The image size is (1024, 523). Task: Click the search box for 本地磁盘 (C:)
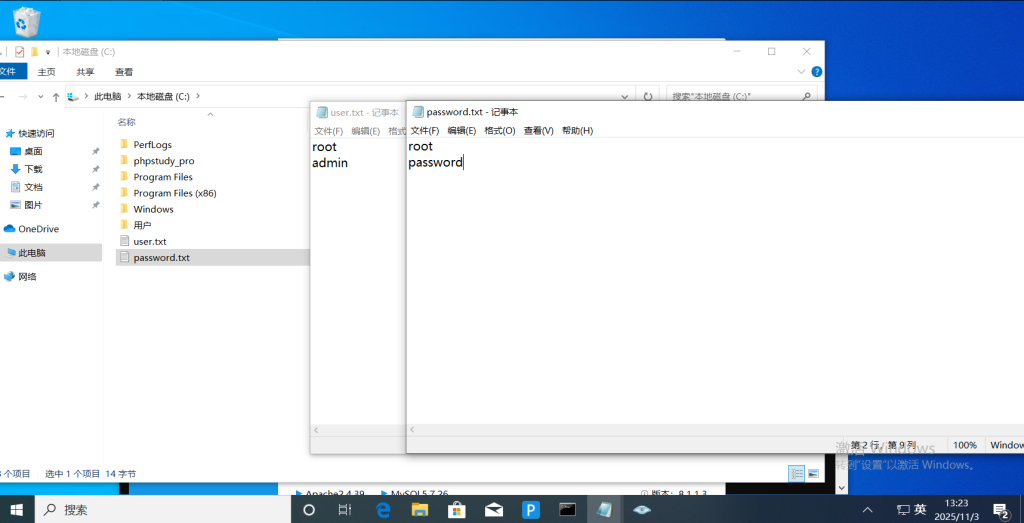coord(735,97)
